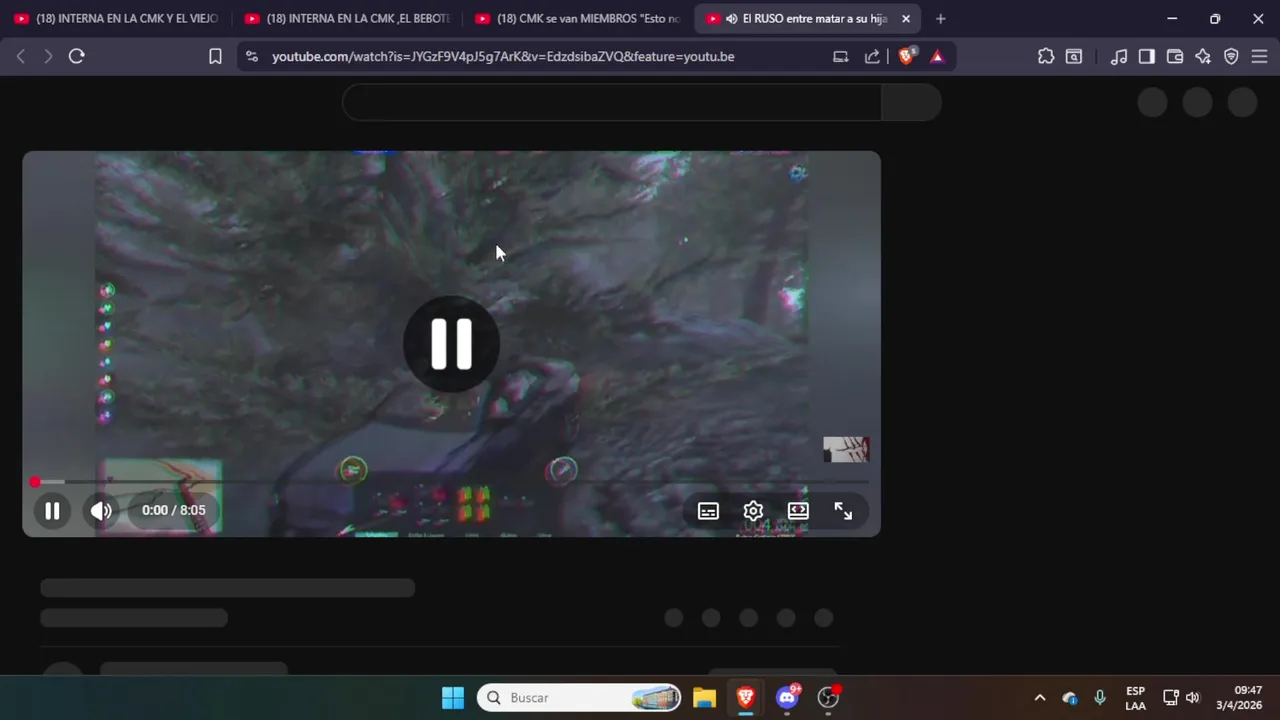Open the Windows Start menu
Screen dimensions: 1280x720
(x=453, y=697)
